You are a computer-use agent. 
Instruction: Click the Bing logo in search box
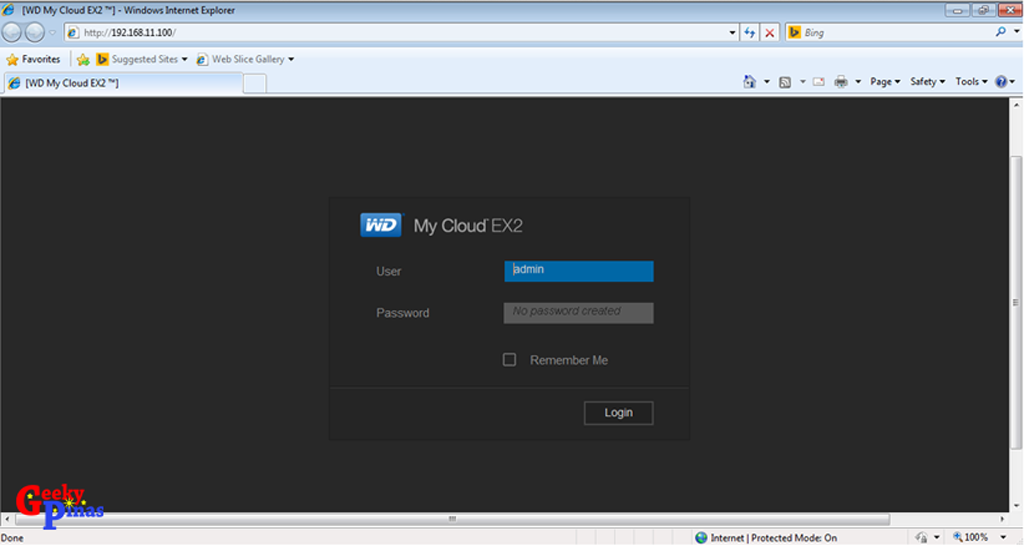[x=795, y=33]
